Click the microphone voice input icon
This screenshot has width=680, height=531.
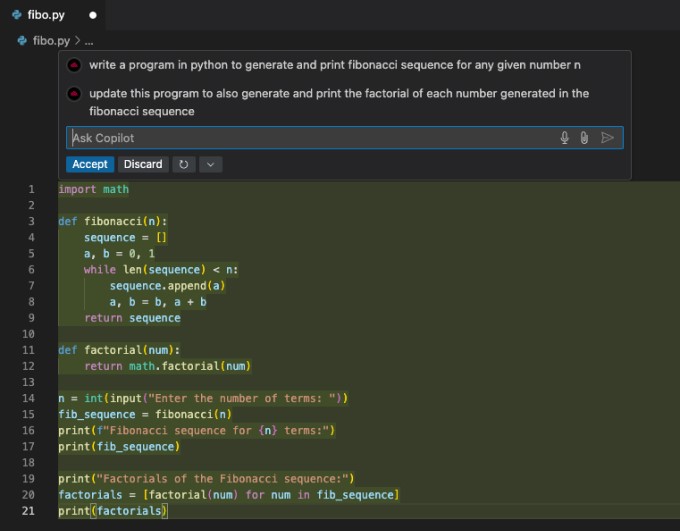(x=564, y=138)
